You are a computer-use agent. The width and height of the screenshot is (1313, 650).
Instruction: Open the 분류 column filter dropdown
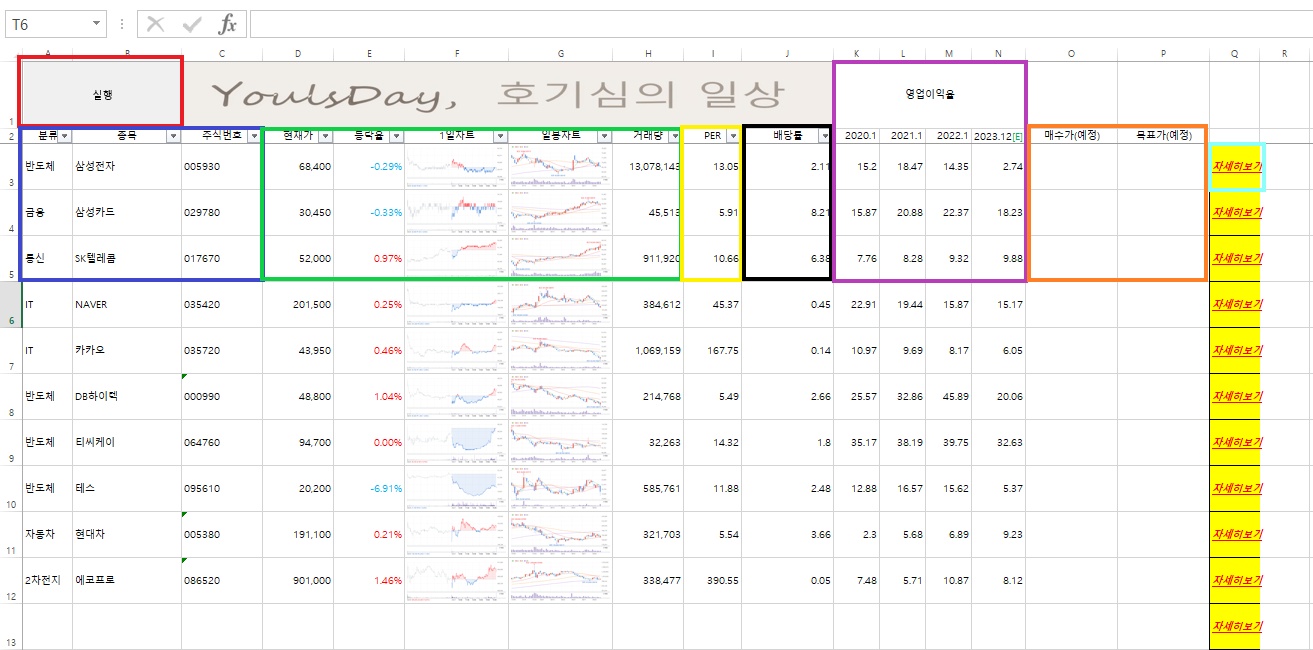coord(65,136)
